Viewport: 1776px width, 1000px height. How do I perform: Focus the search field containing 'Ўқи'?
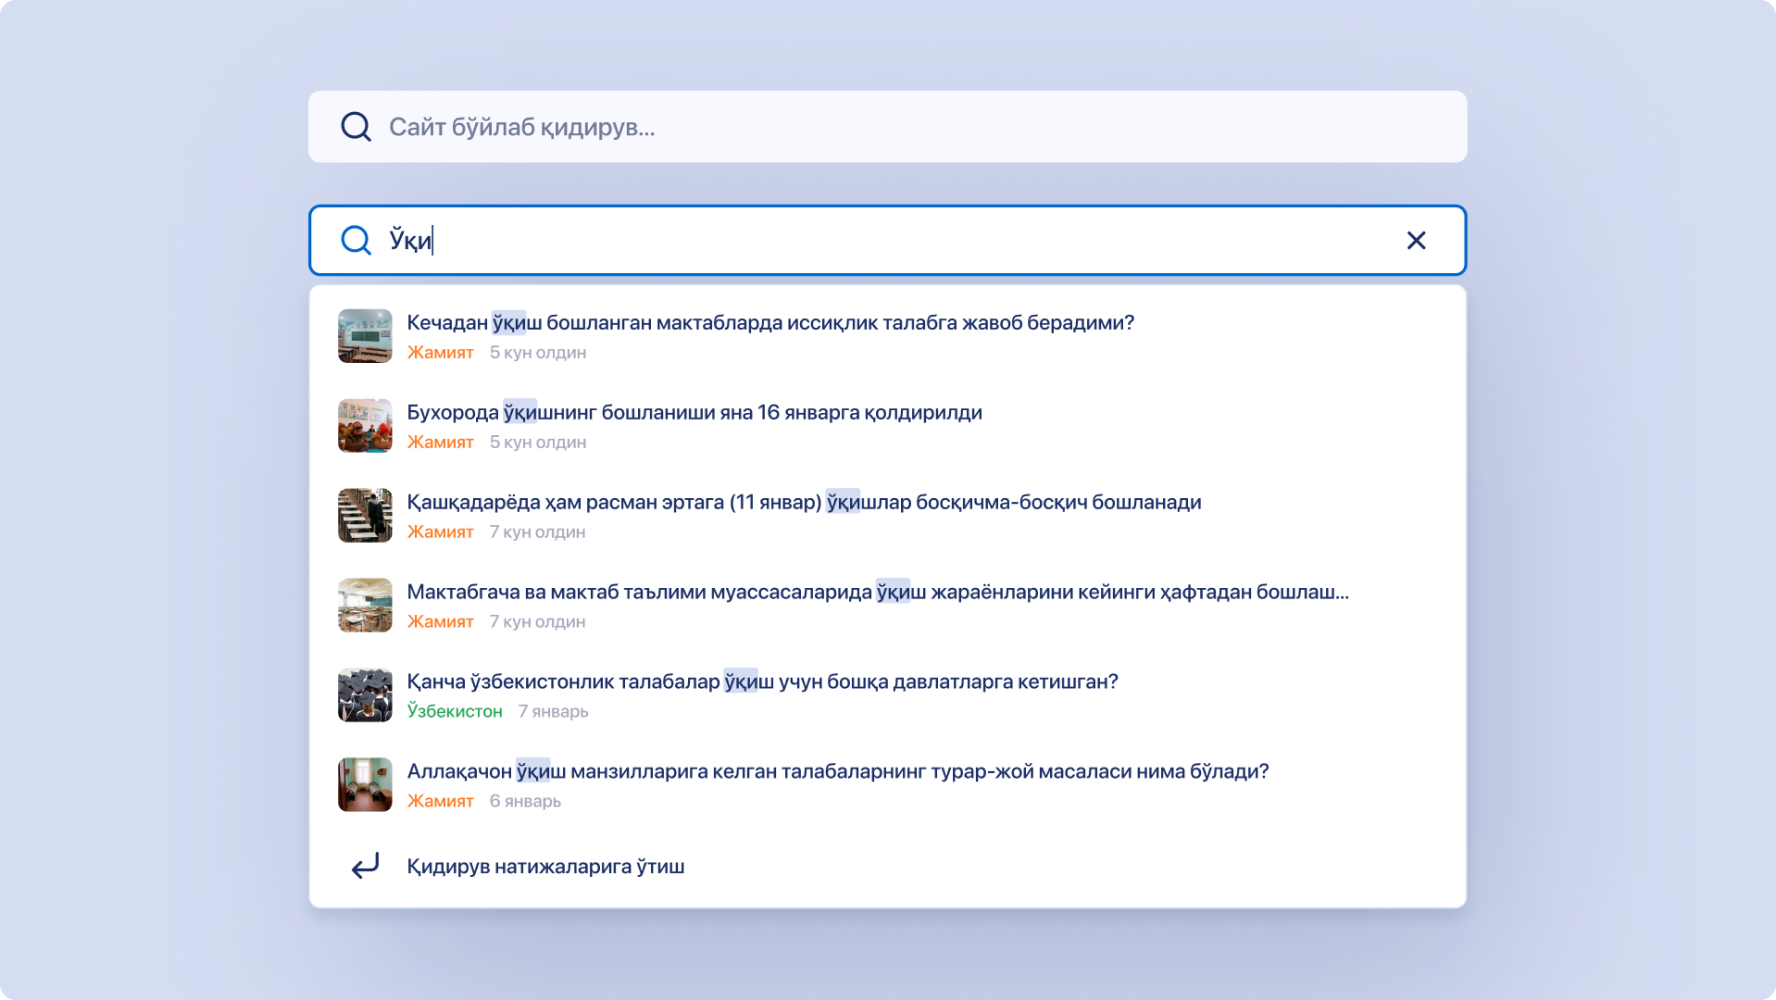pos(888,240)
